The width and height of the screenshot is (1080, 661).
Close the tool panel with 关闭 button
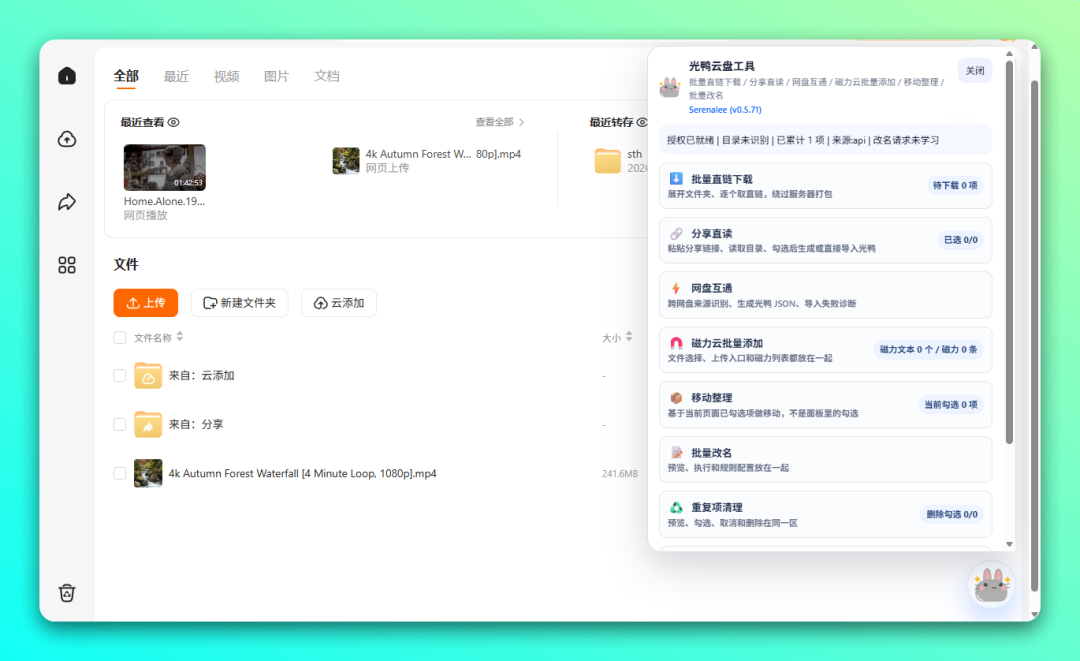coord(975,71)
